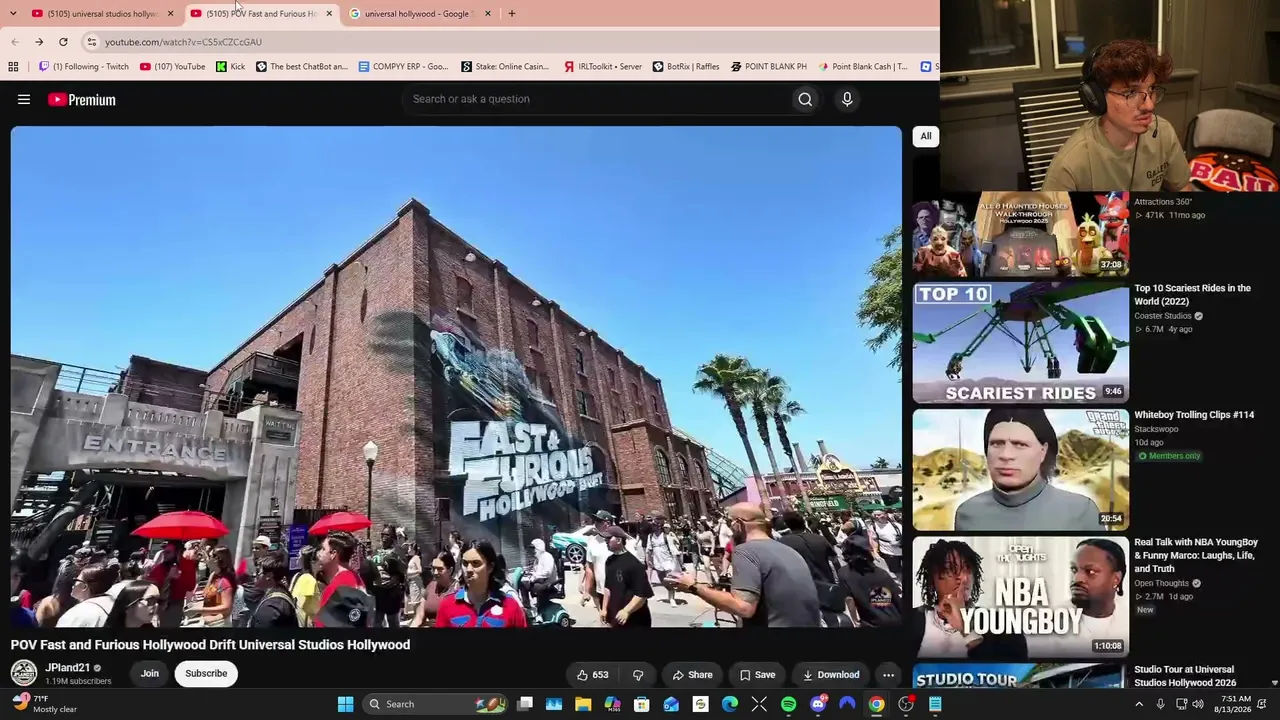Open the Following - Twitch bookmark

pos(83,67)
